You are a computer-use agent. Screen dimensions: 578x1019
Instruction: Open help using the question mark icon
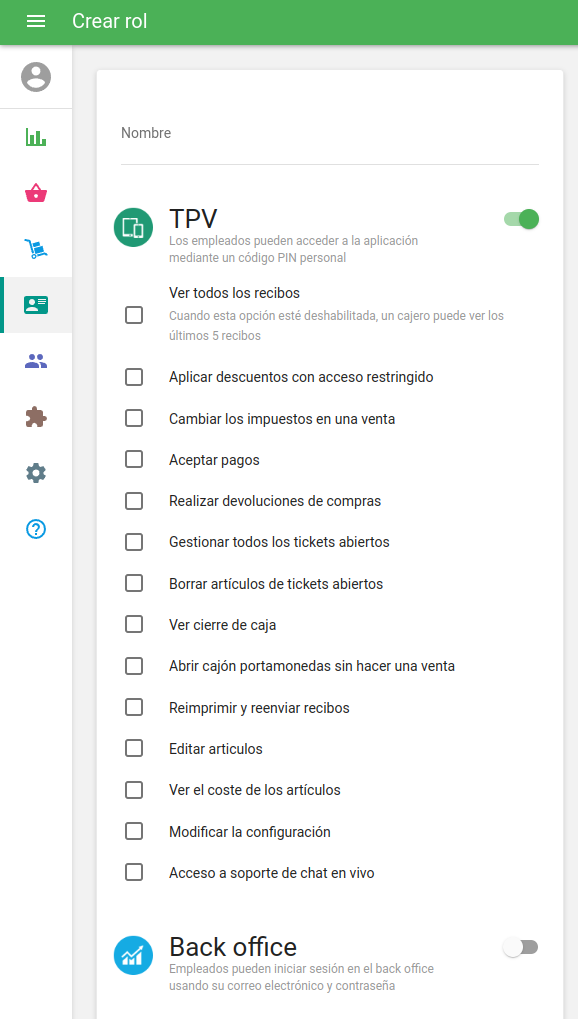click(36, 529)
